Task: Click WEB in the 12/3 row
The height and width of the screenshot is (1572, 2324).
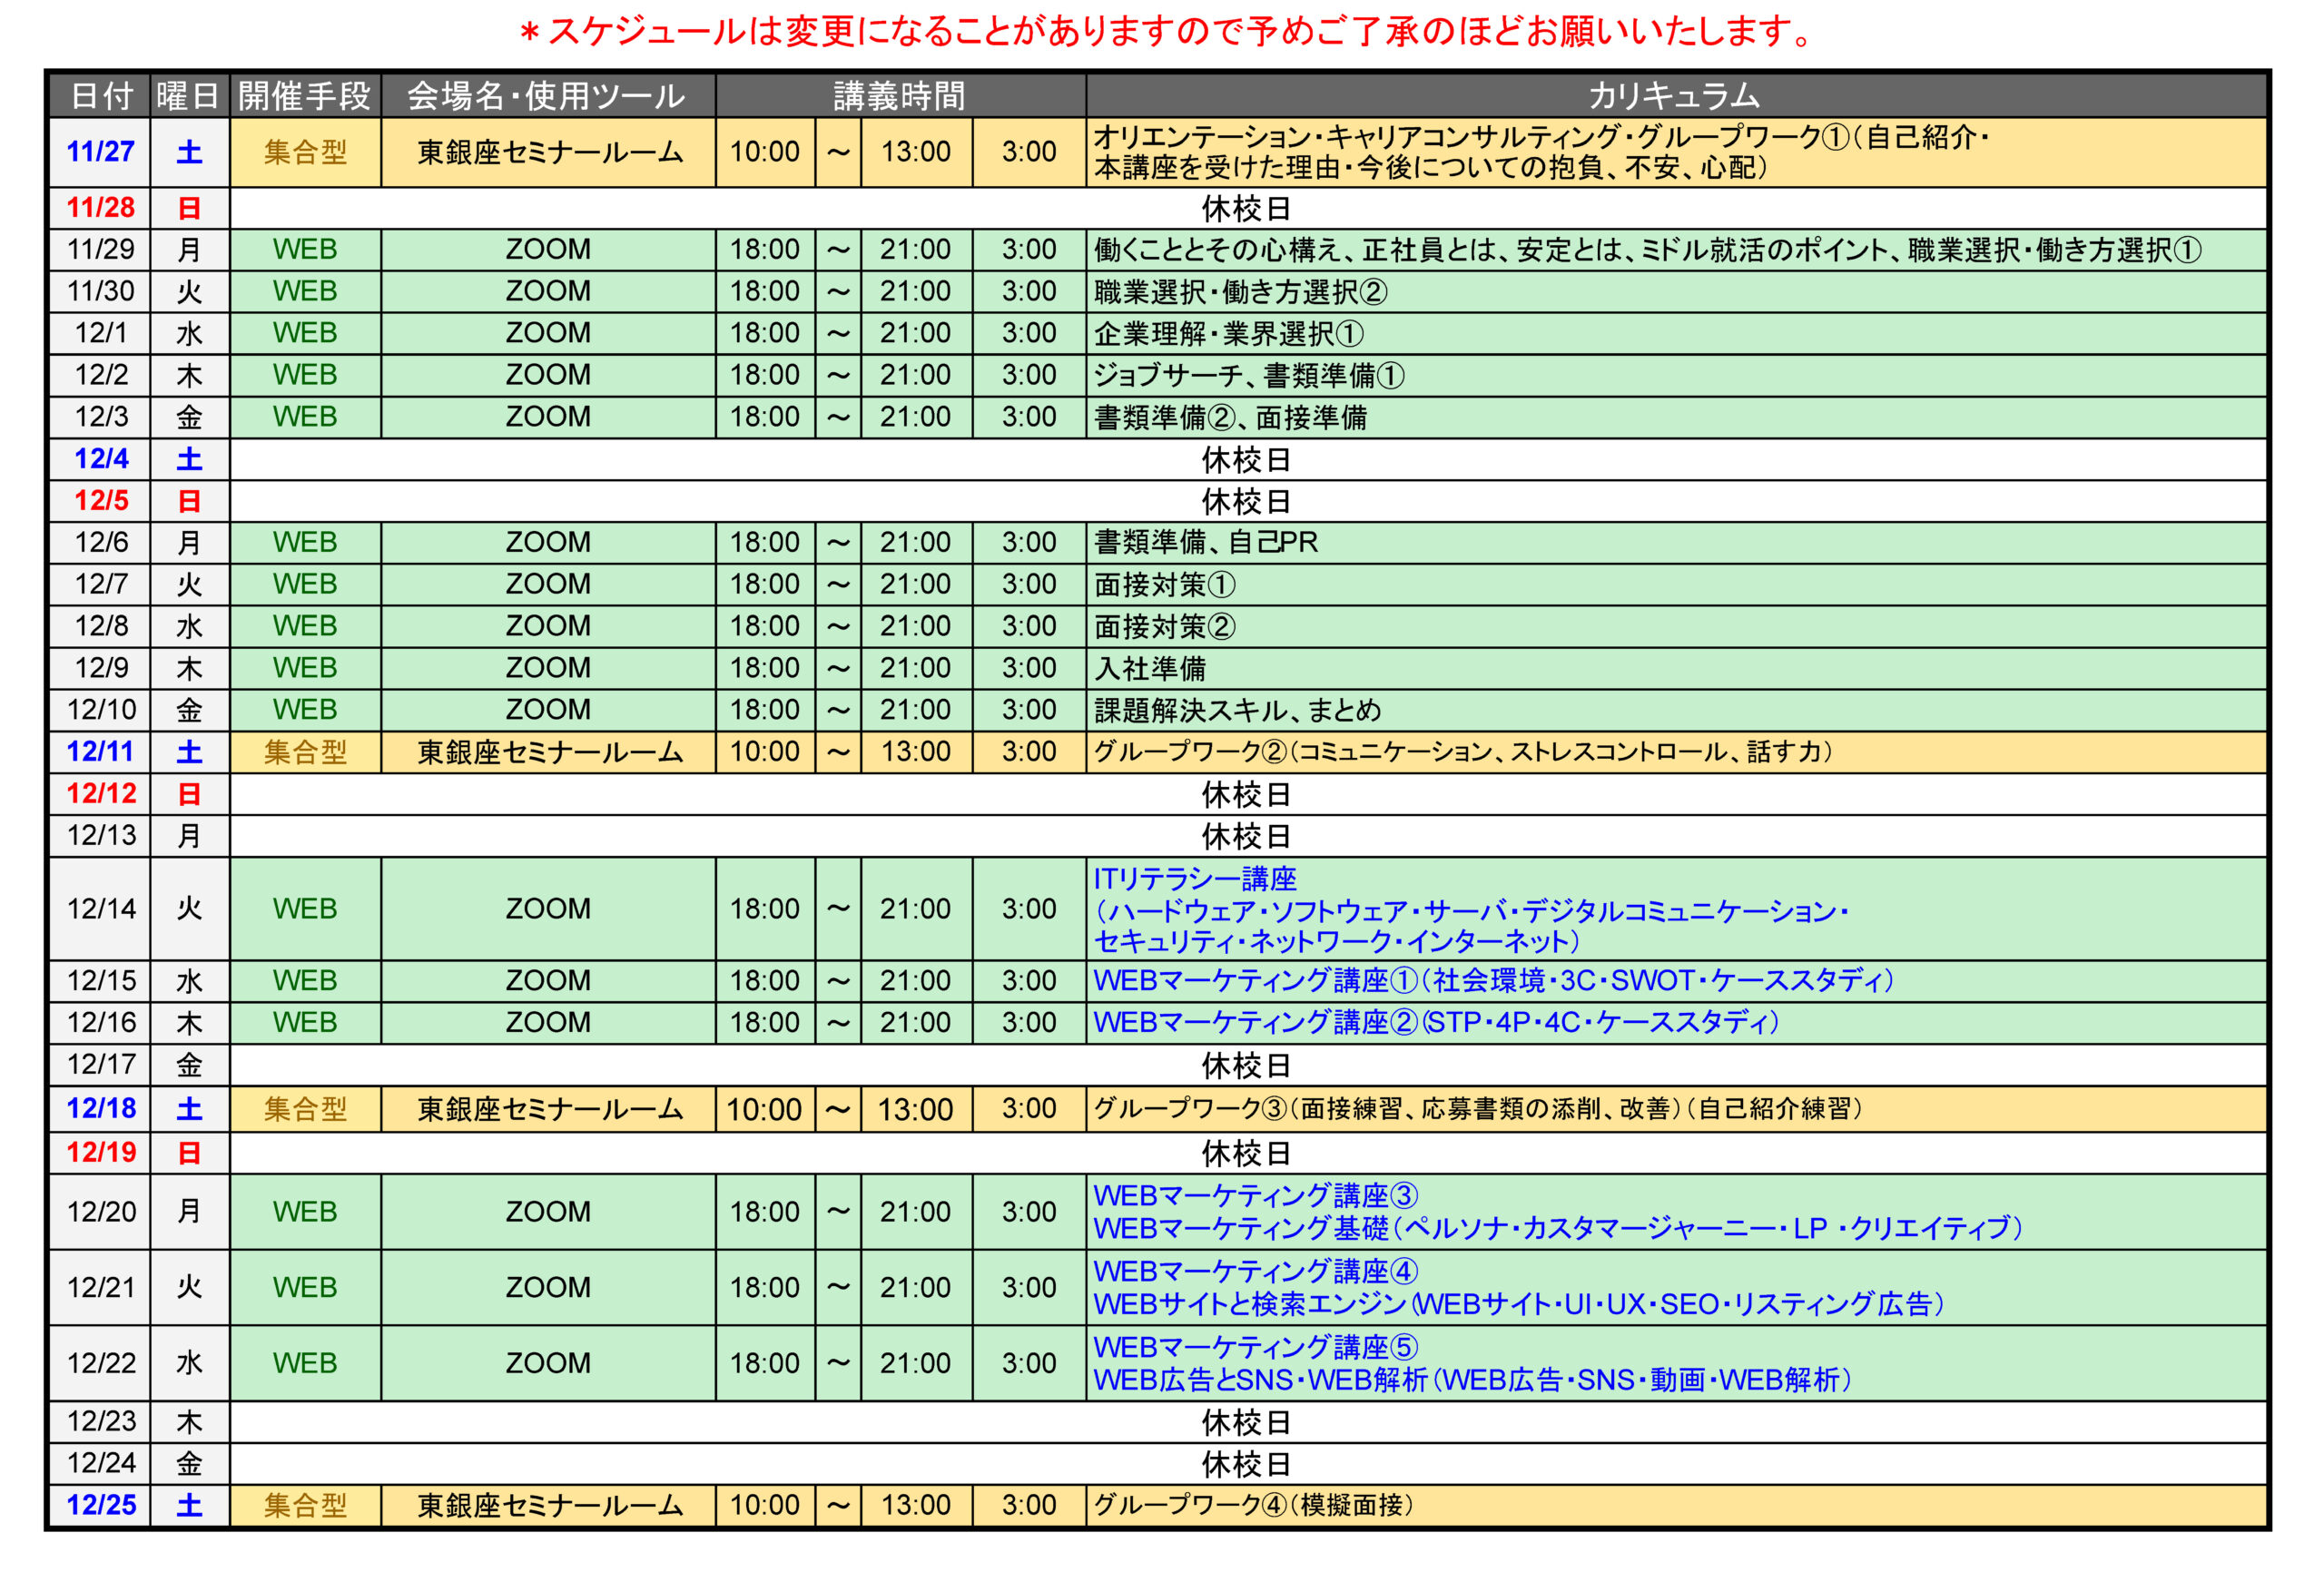Action: pyautogui.click(x=305, y=417)
